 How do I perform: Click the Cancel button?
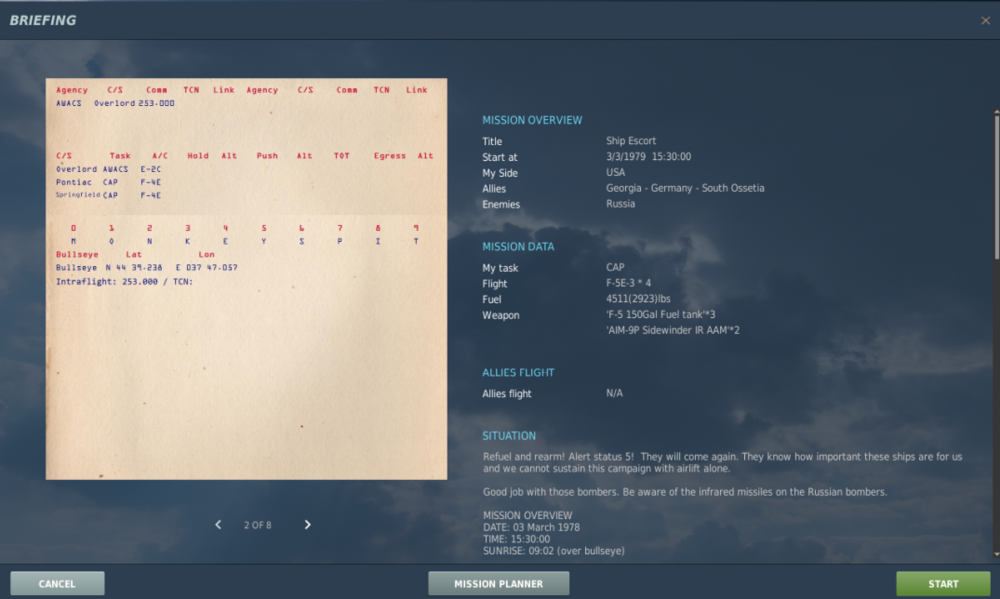pos(57,583)
